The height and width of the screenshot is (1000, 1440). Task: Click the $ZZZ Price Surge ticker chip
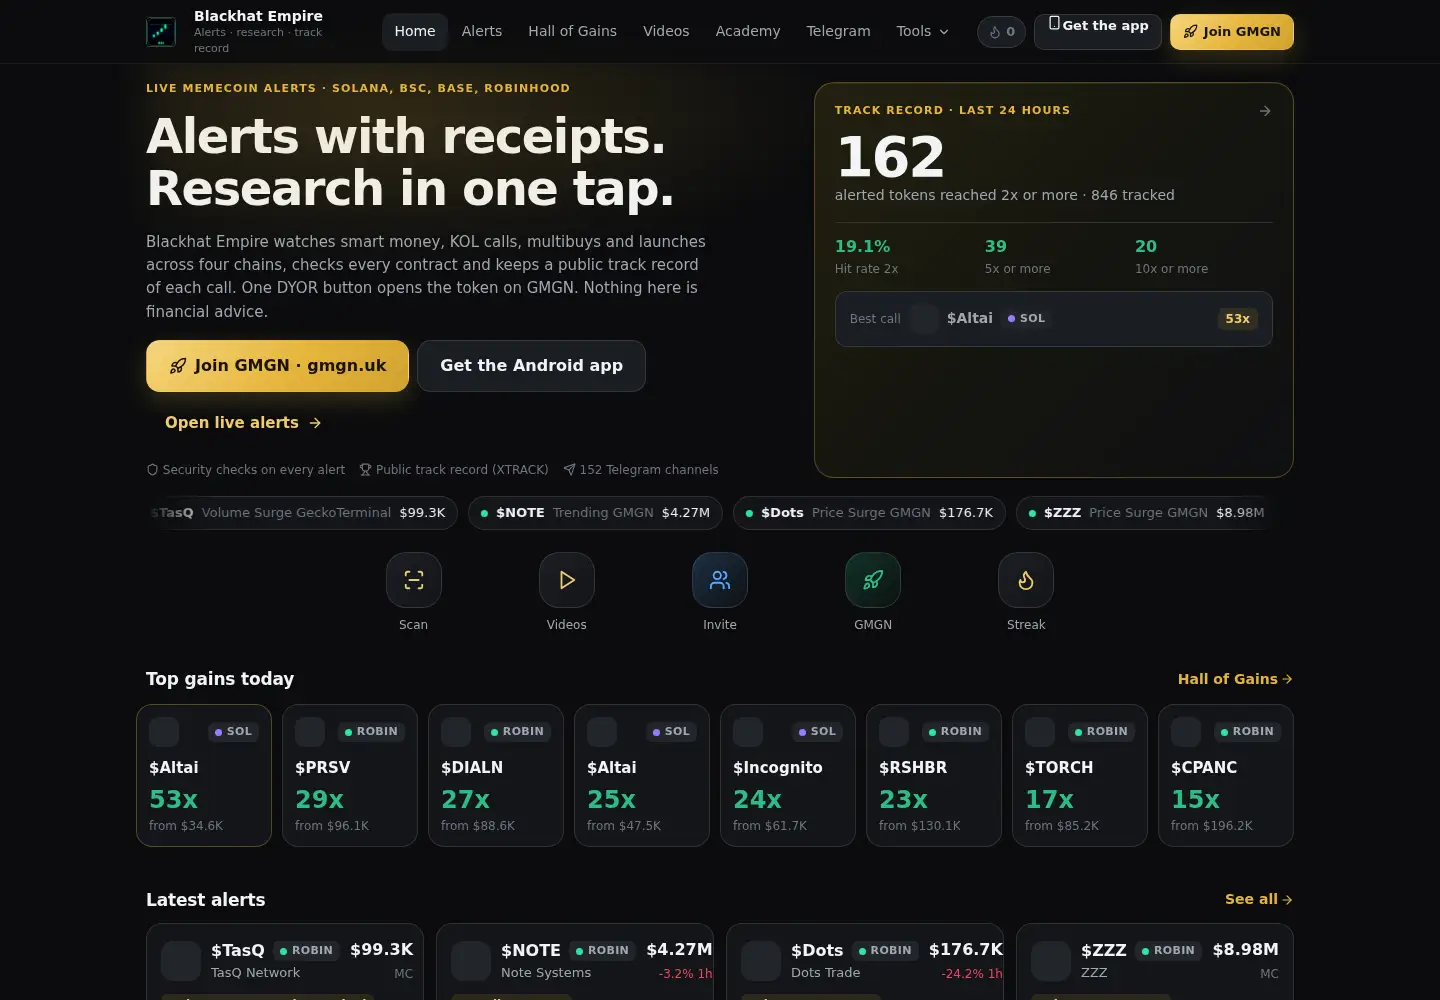tap(1147, 513)
